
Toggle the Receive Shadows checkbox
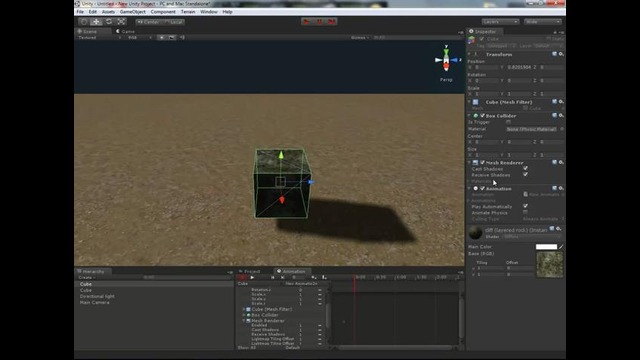[525, 175]
